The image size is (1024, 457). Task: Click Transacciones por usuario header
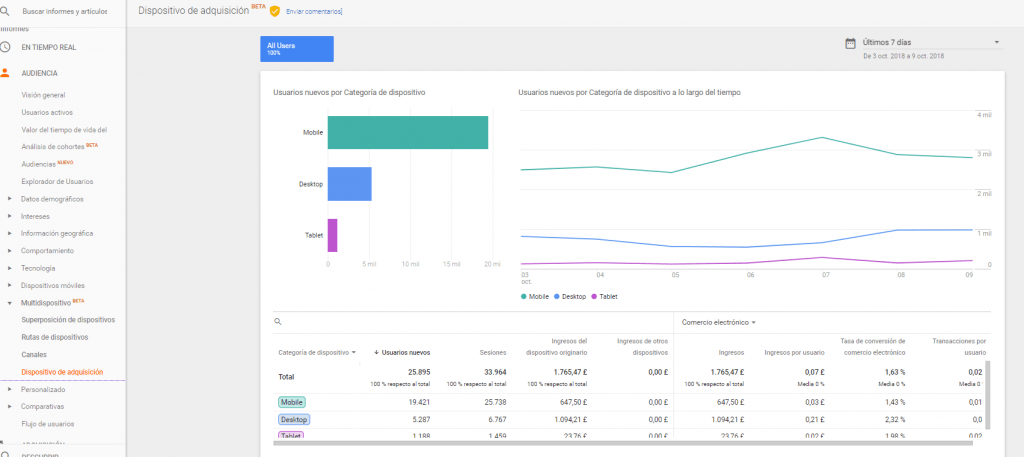tap(959, 347)
